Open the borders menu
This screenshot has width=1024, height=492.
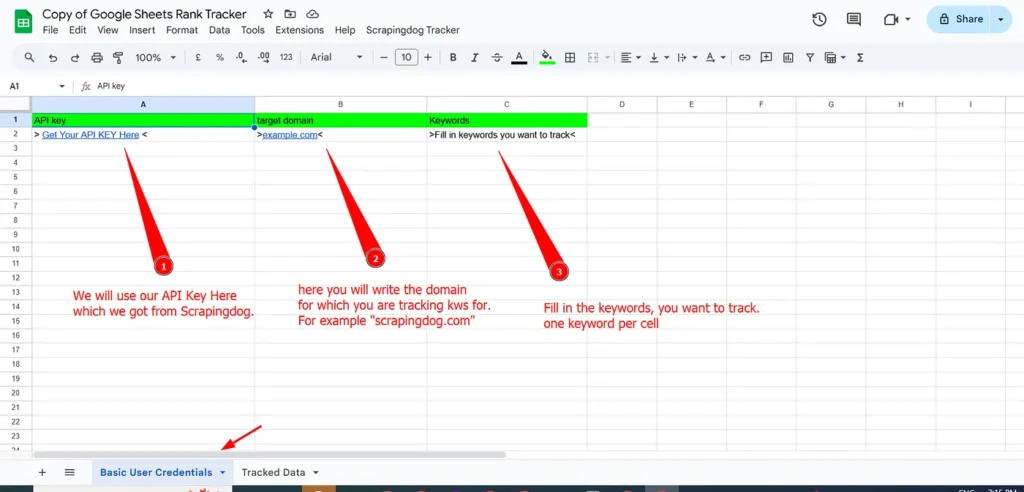tap(569, 57)
